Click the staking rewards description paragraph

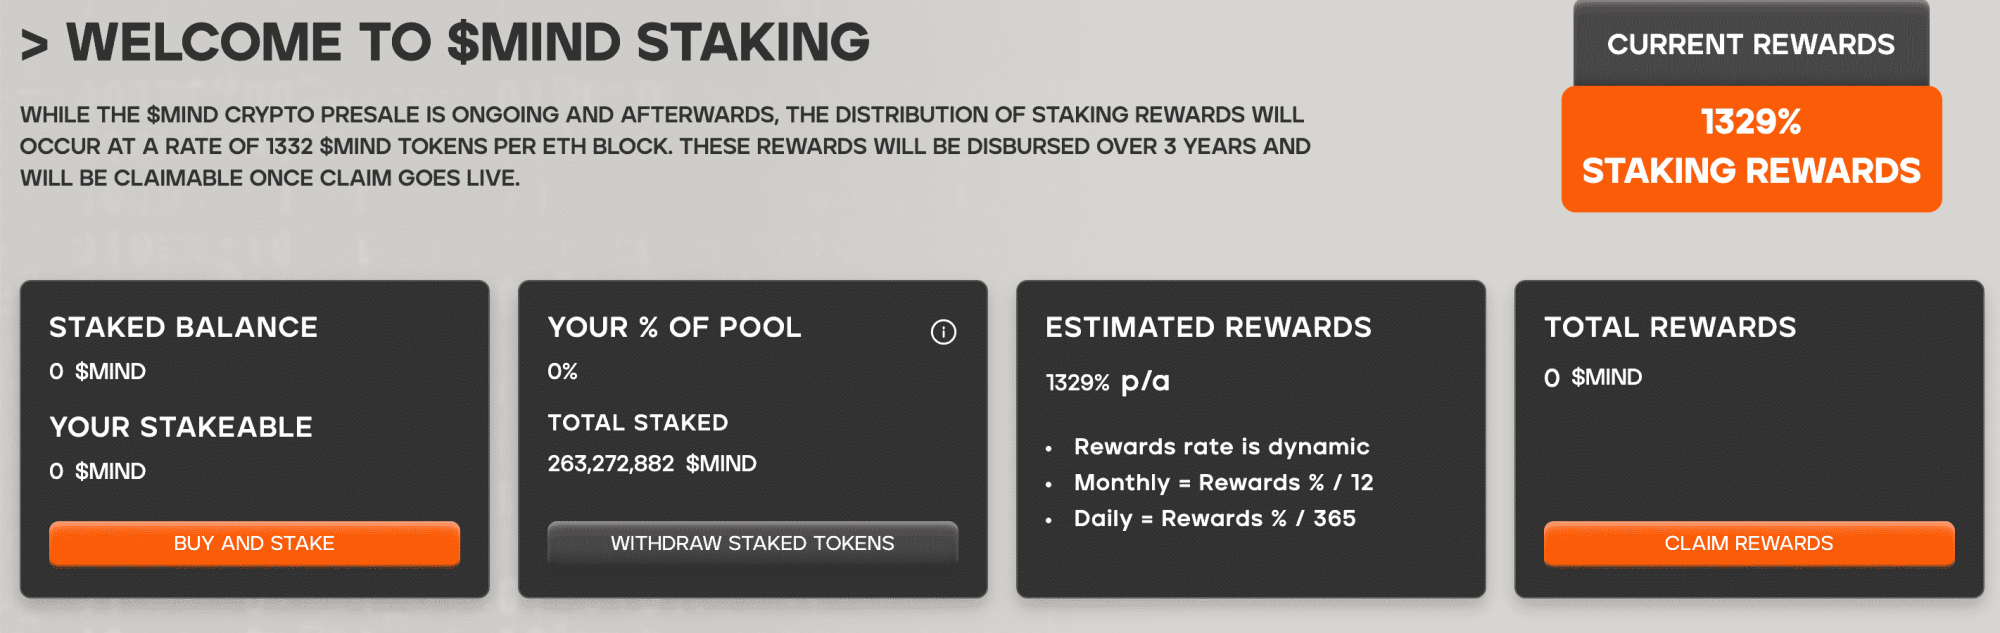tap(665, 147)
